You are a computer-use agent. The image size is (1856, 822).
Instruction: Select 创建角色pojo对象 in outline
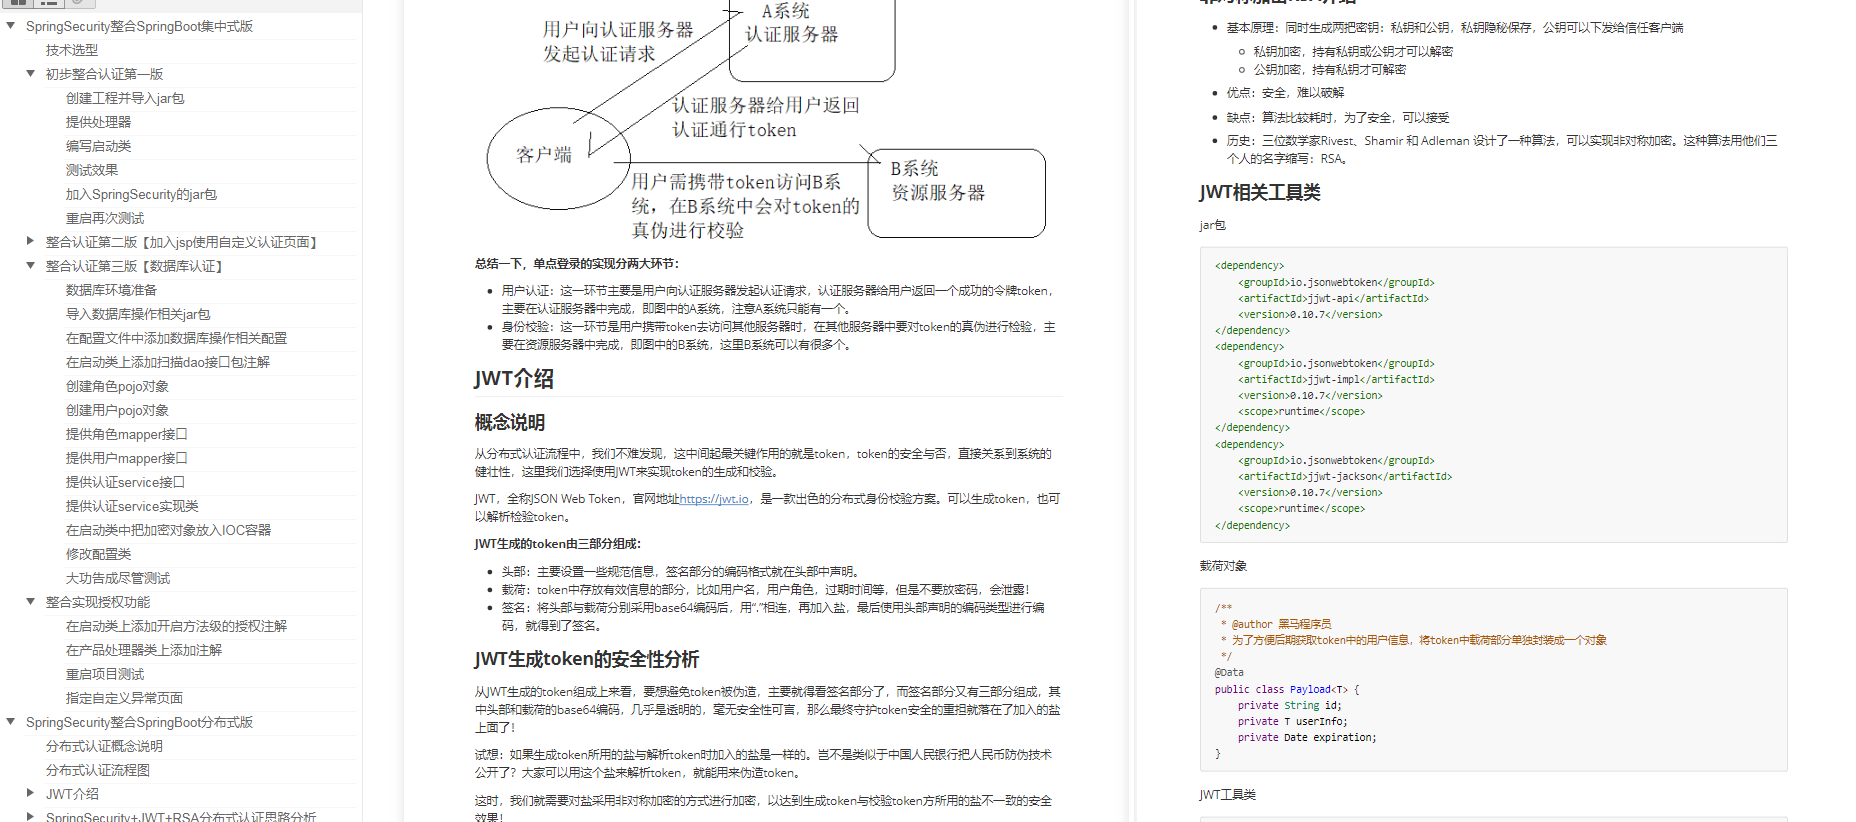click(x=117, y=386)
